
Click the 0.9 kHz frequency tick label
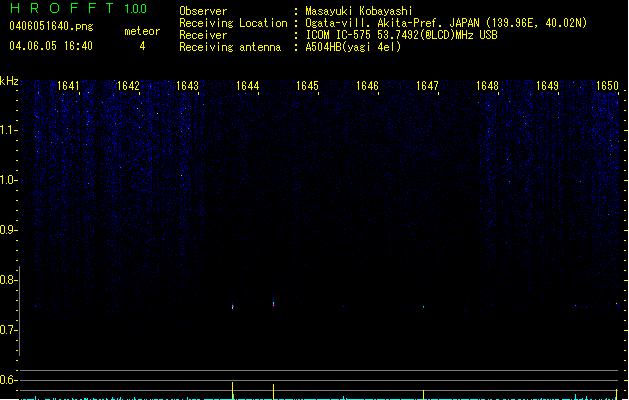(8, 230)
